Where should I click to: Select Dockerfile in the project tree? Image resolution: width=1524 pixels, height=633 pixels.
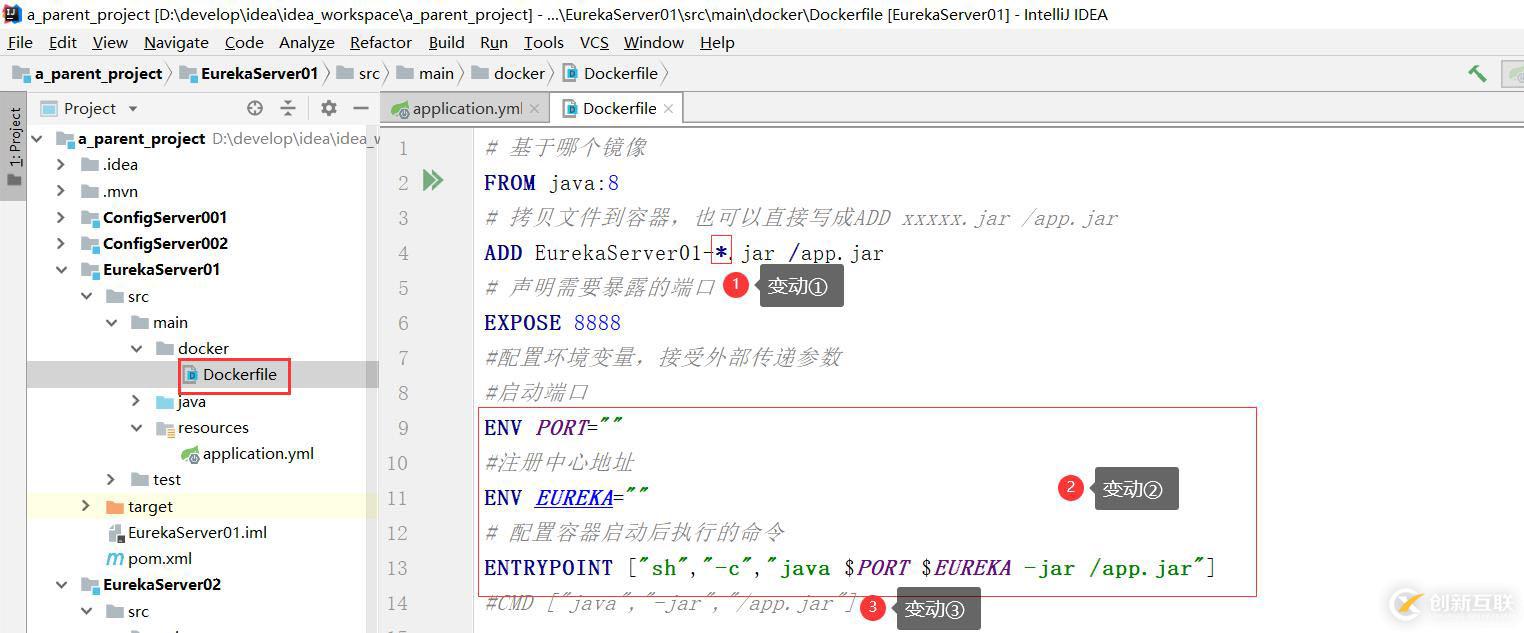pos(239,374)
